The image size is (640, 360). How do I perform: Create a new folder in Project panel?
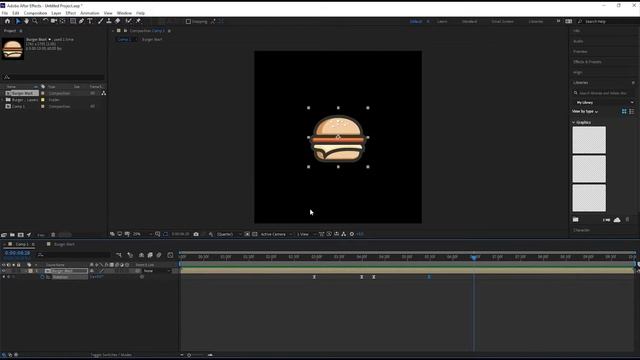(x=12, y=235)
